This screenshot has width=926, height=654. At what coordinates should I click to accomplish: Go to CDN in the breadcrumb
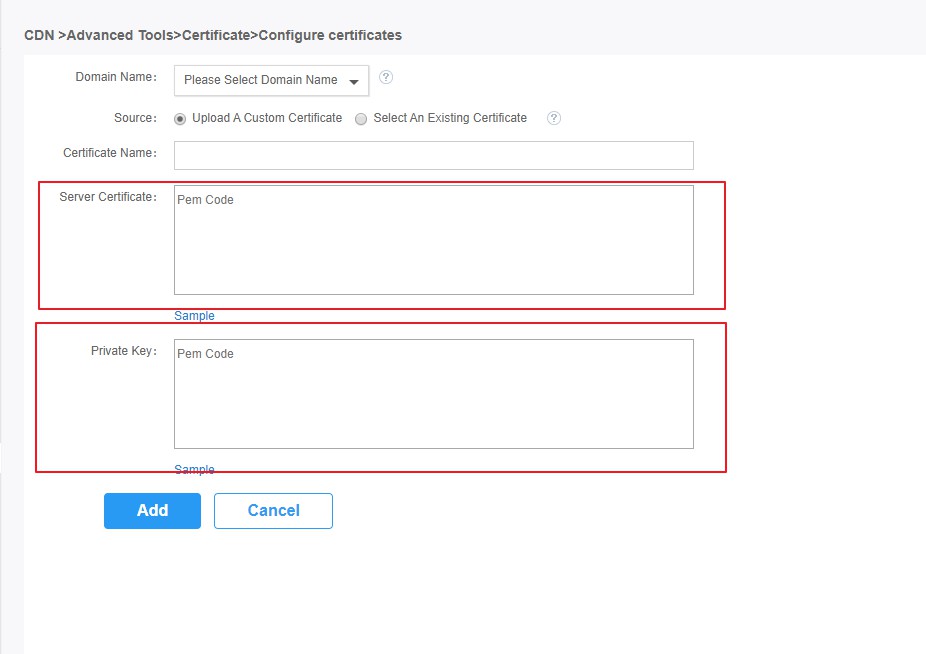coord(38,35)
